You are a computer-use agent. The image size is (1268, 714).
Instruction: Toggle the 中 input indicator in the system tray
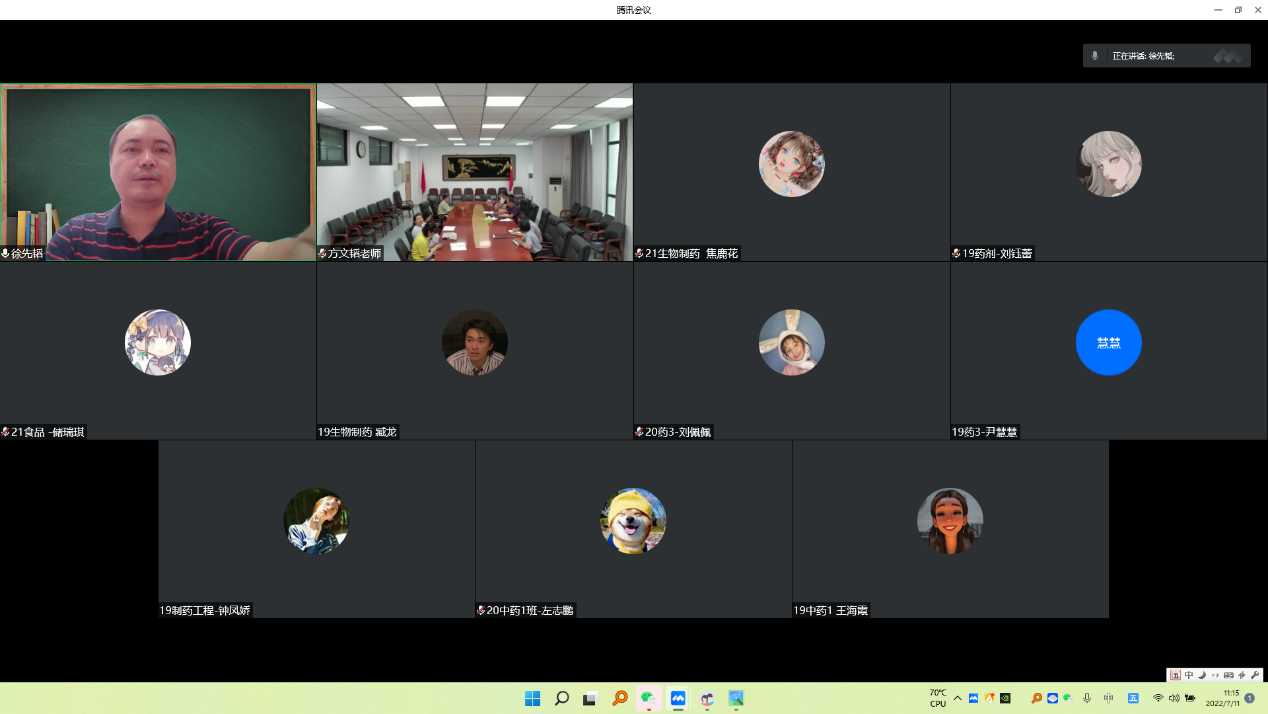point(1108,698)
